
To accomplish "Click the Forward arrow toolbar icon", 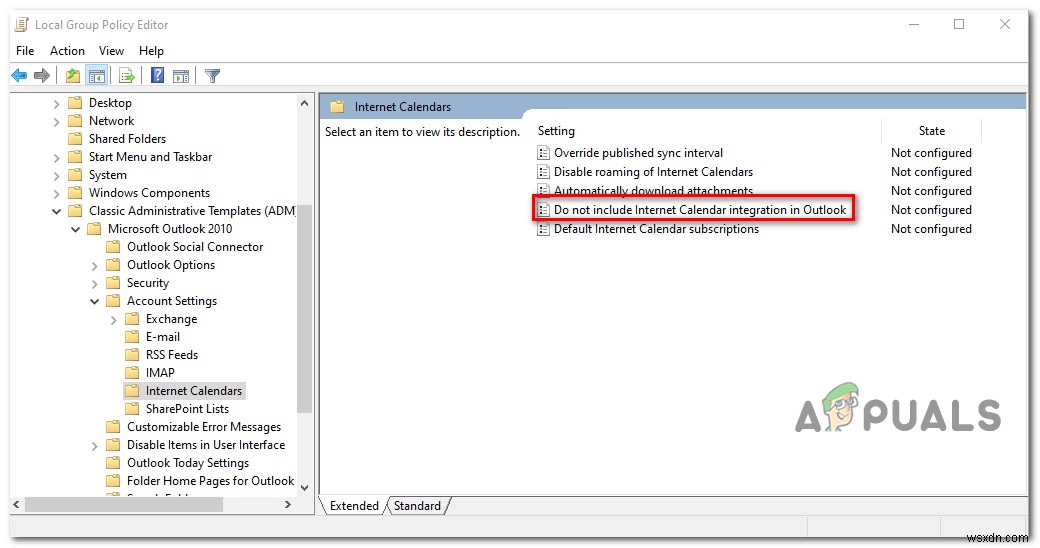I will tap(42, 76).
